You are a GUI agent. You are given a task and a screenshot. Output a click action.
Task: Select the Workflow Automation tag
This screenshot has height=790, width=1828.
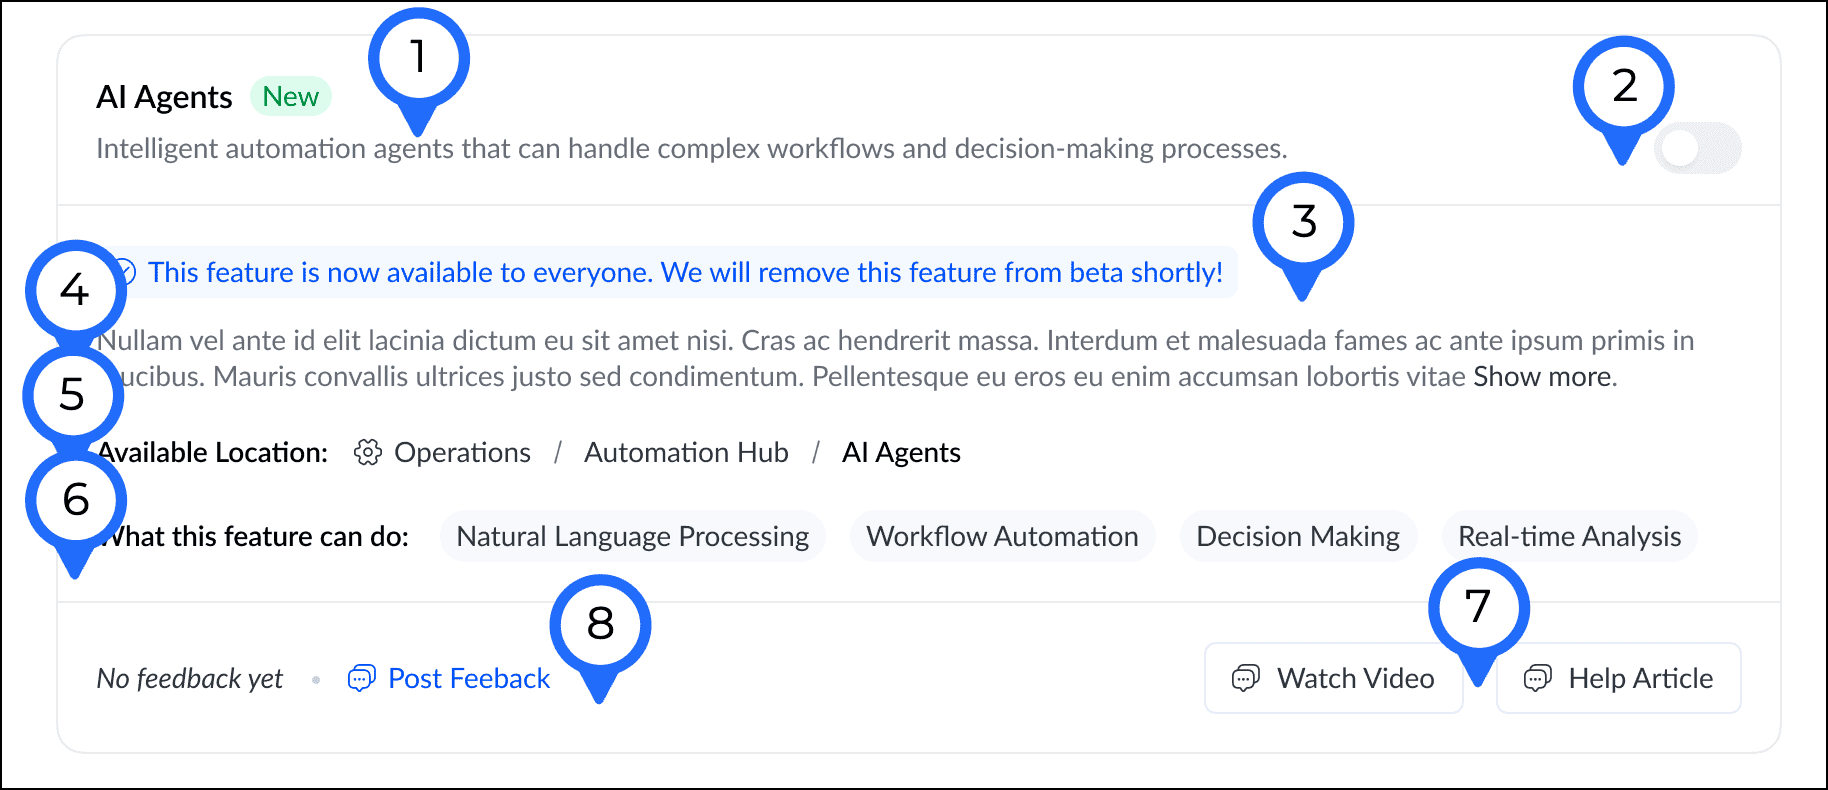1002,537
